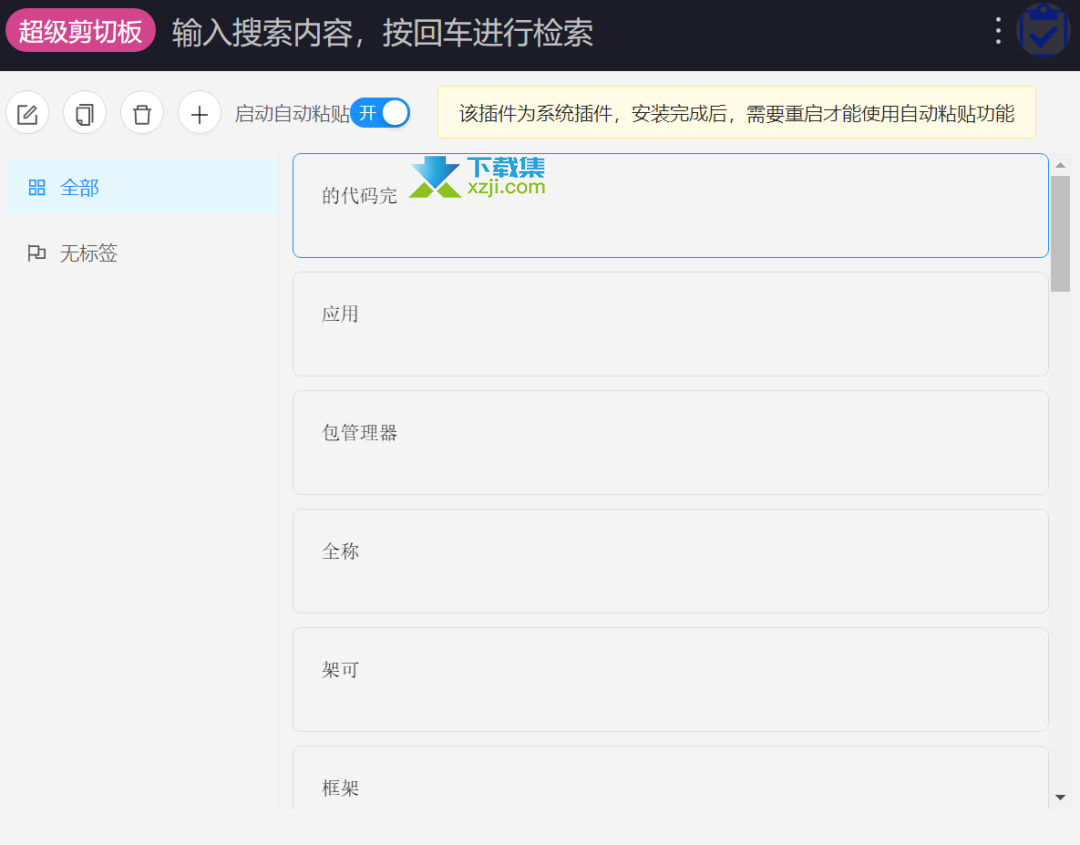
Task: Select the 架可 clipboard entry
Action: point(670,679)
